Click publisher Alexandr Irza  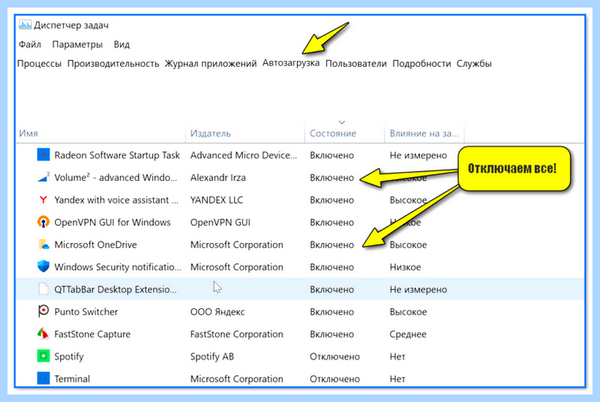(x=218, y=177)
